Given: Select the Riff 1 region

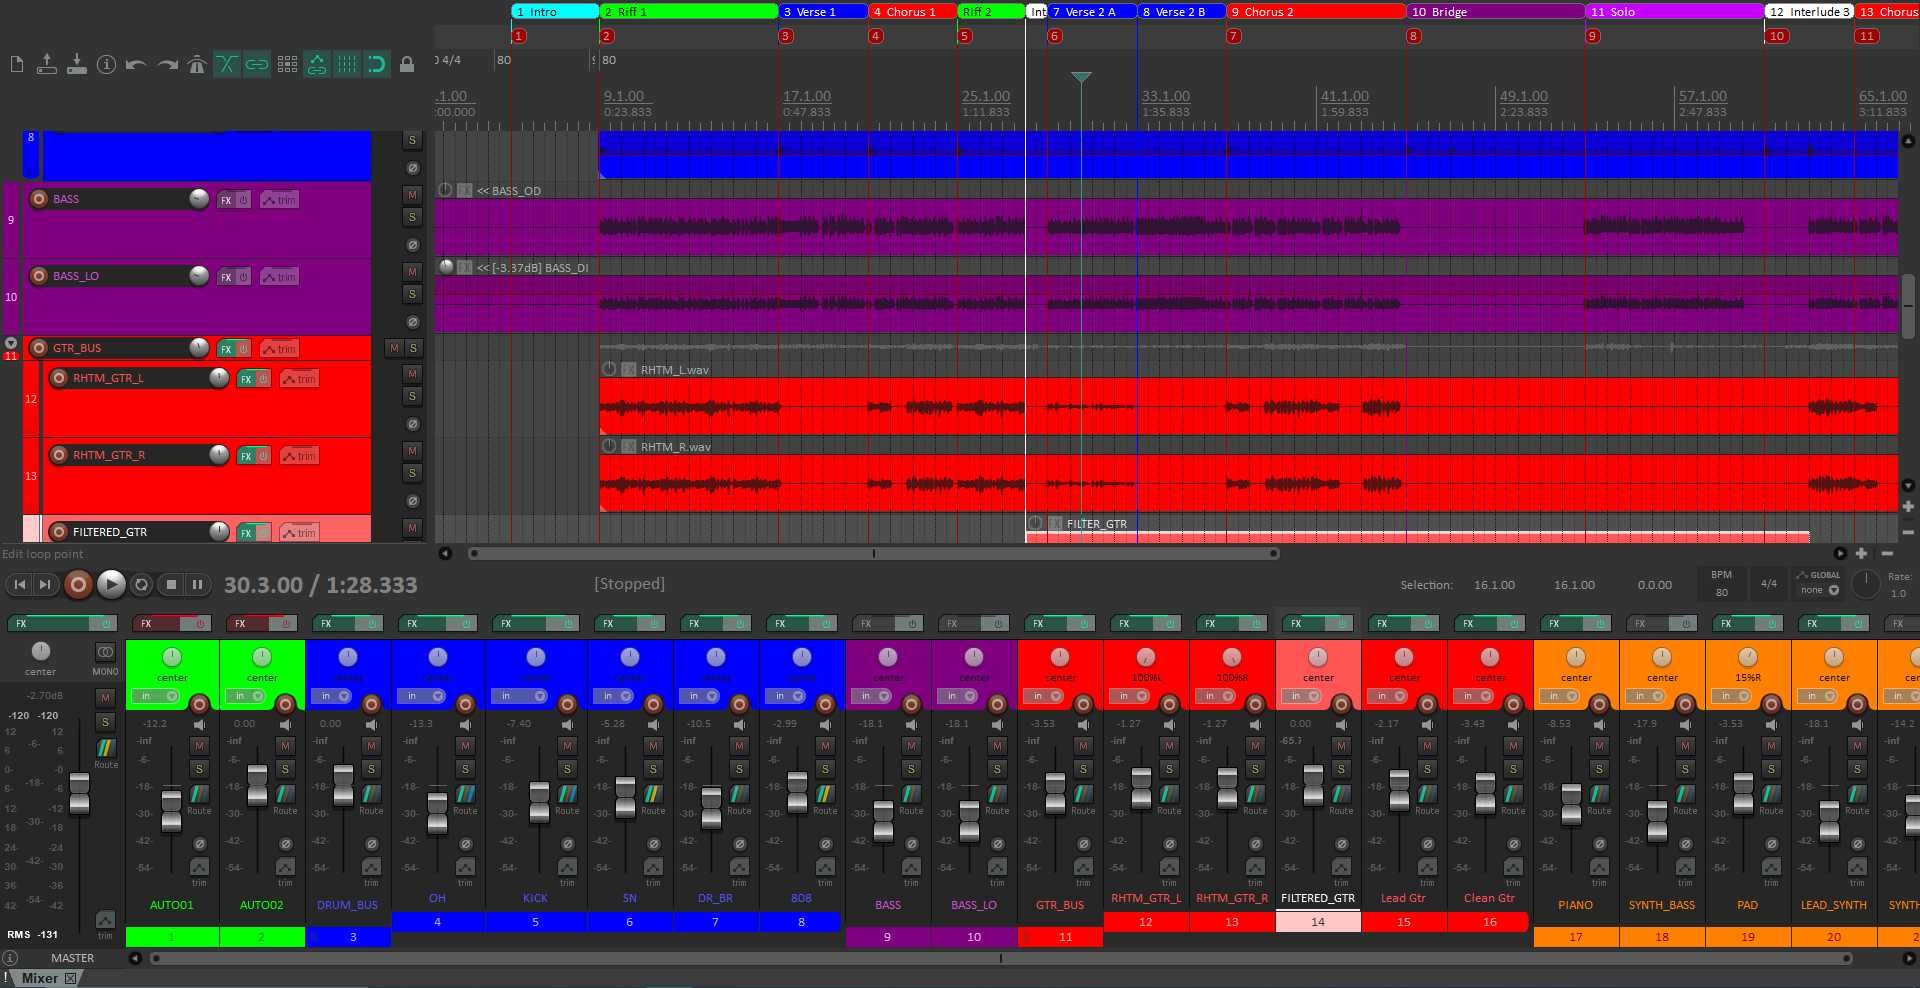Looking at the screenshot, I should click(689, 12).
